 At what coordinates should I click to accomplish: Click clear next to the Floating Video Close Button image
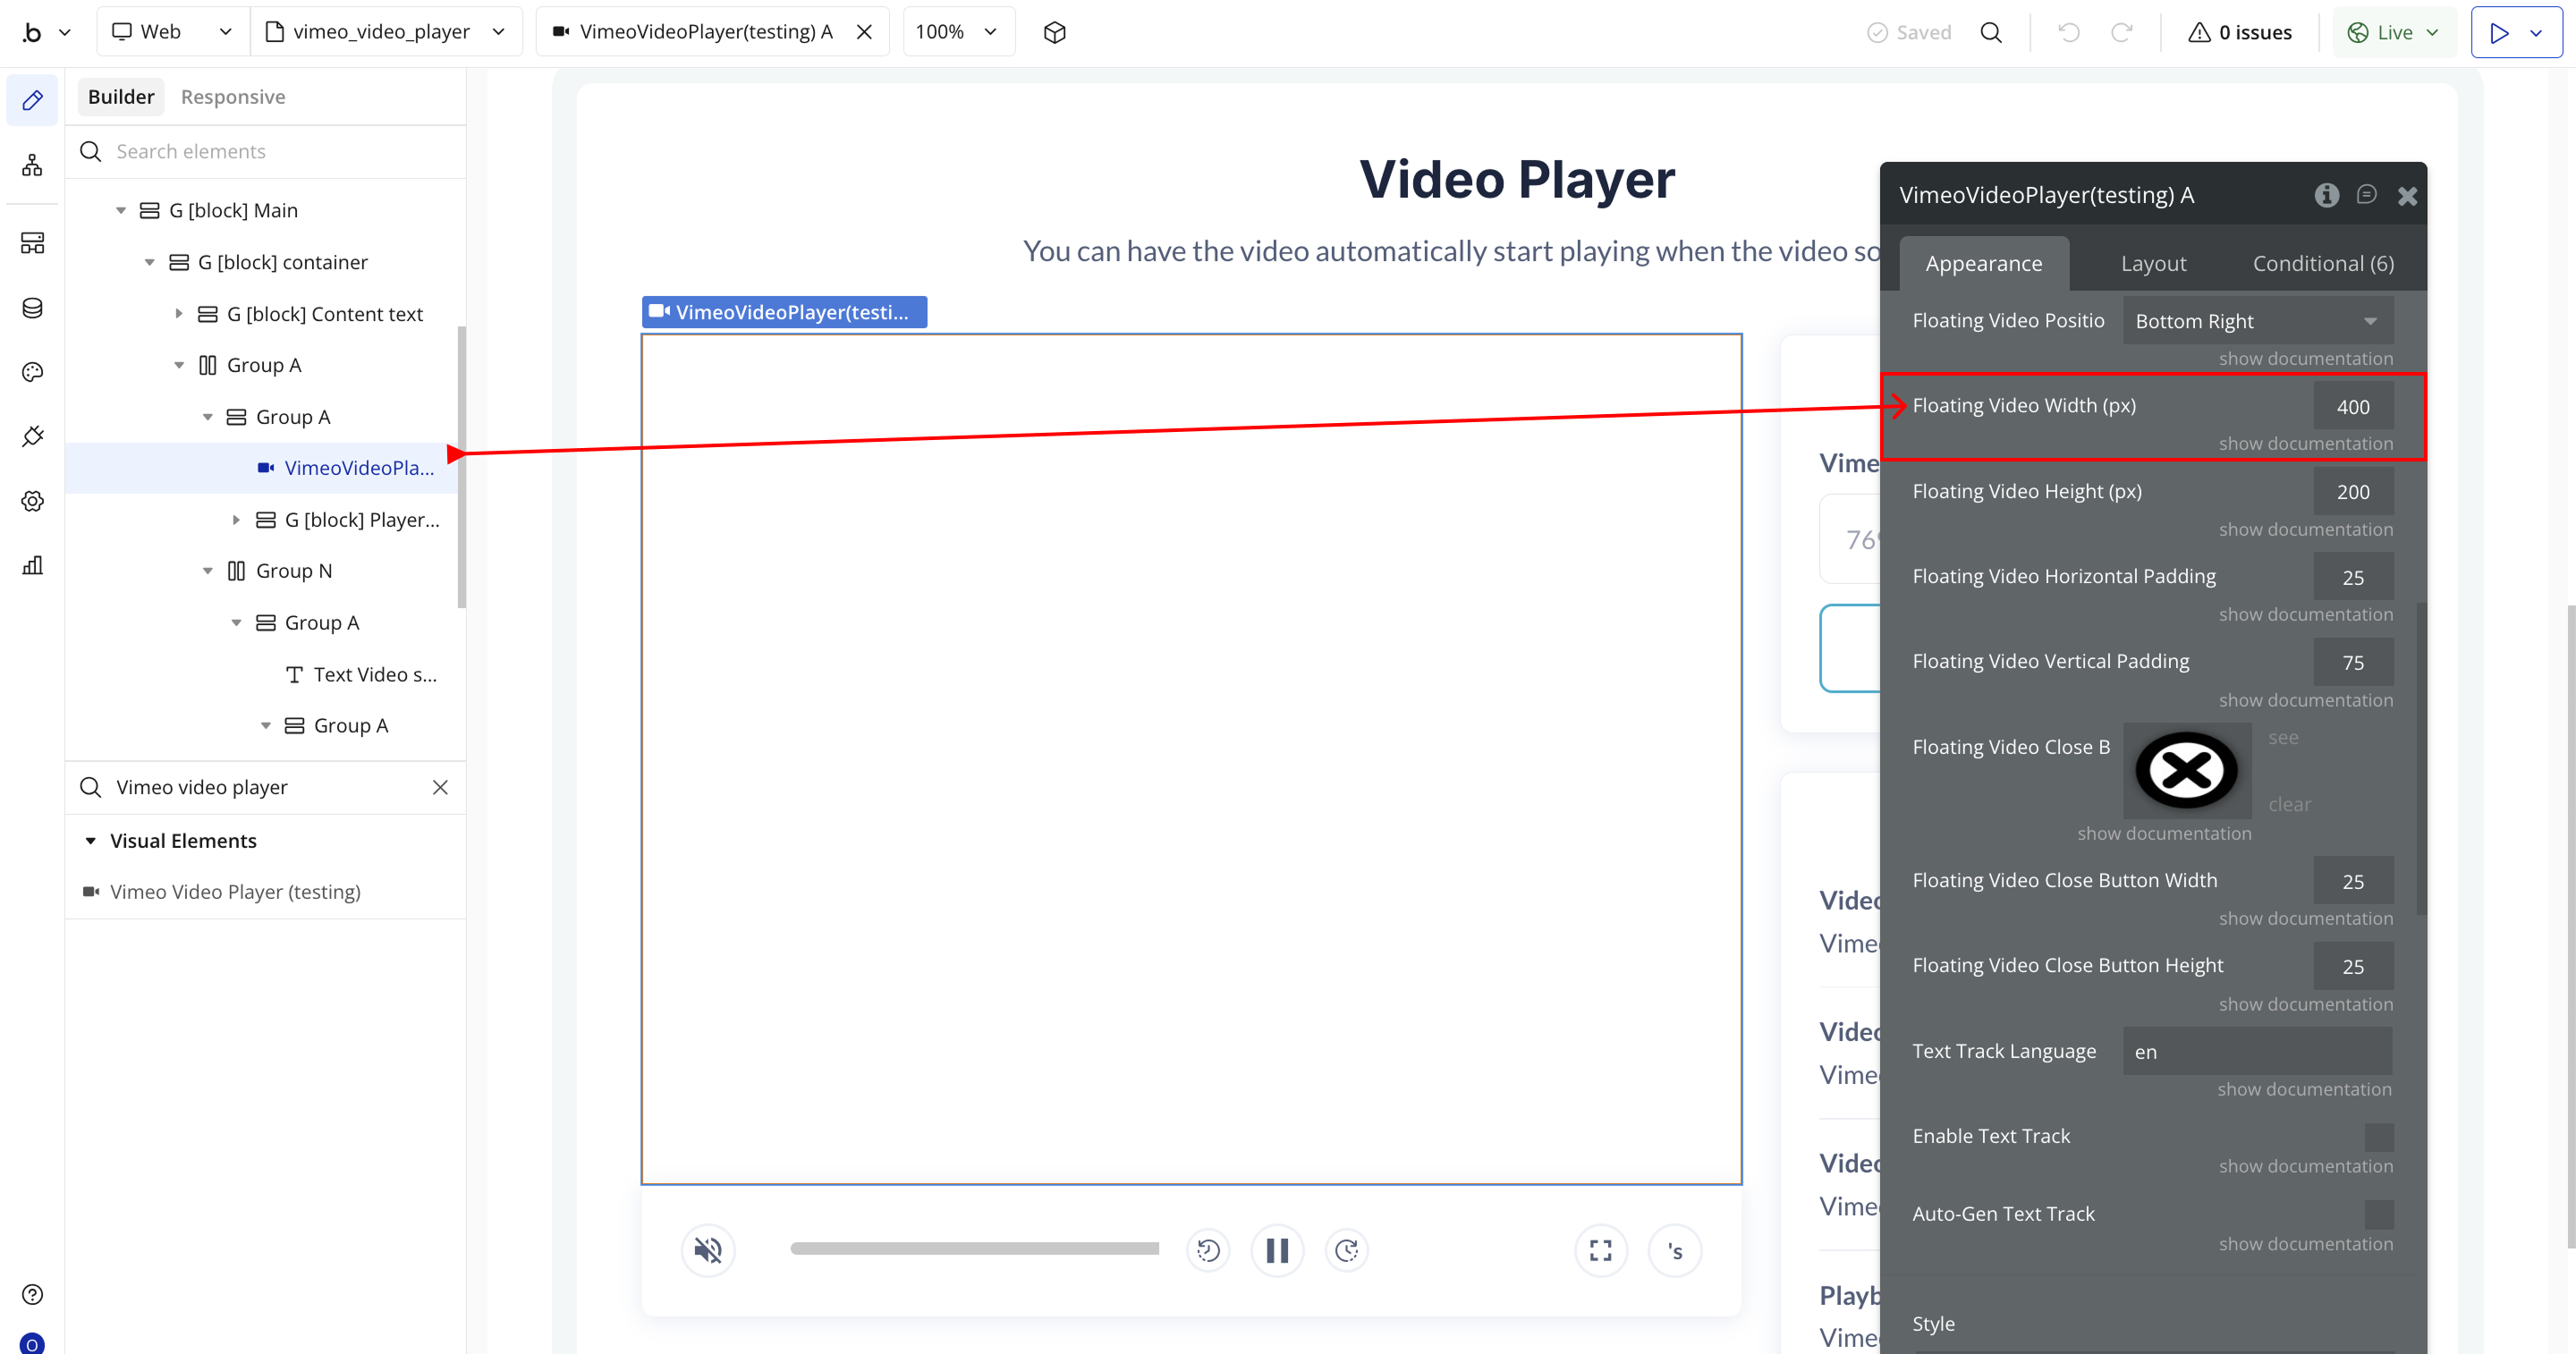point(2288,804)
